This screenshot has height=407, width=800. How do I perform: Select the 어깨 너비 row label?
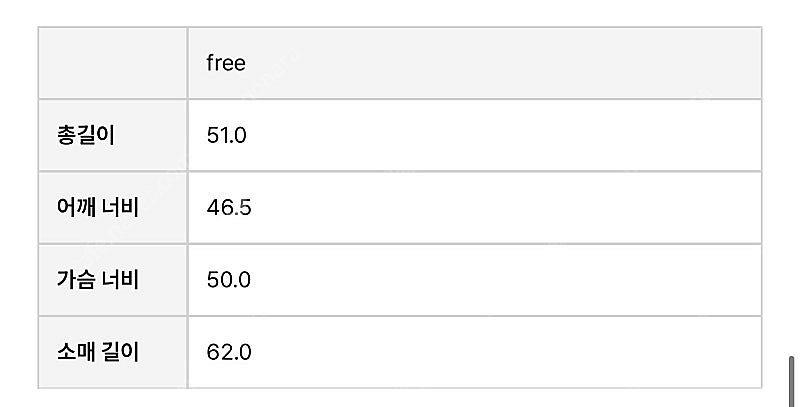point(98,207)
